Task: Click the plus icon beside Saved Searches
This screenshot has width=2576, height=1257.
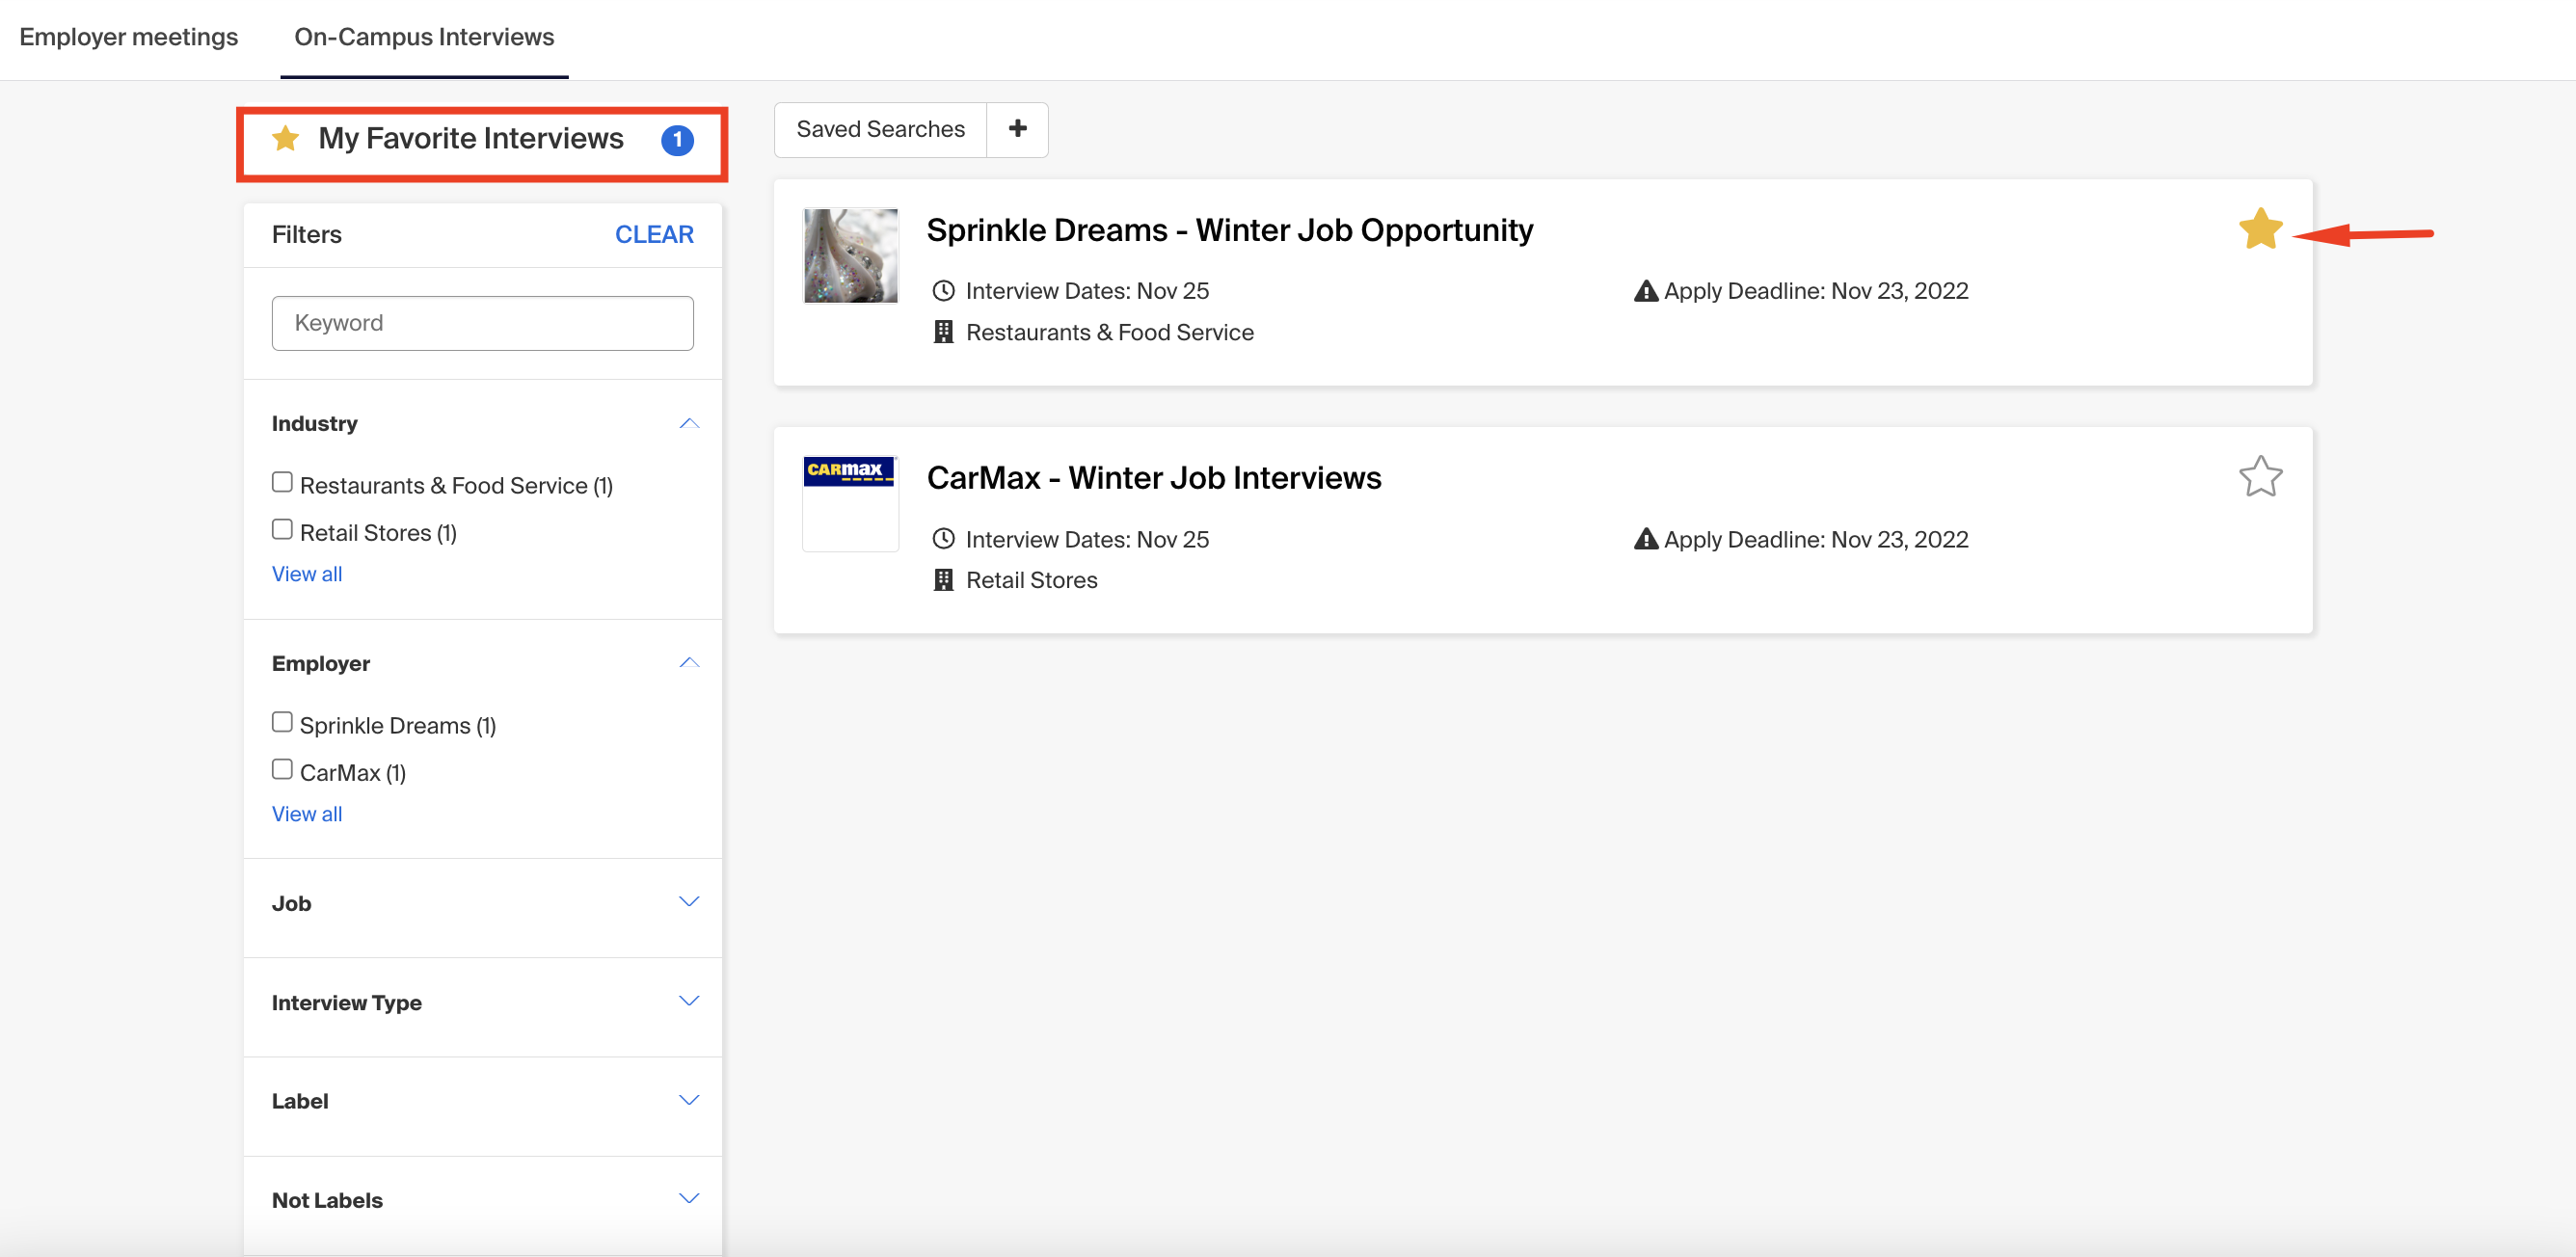Action: pyautogui.click(x=1017, y=129)
